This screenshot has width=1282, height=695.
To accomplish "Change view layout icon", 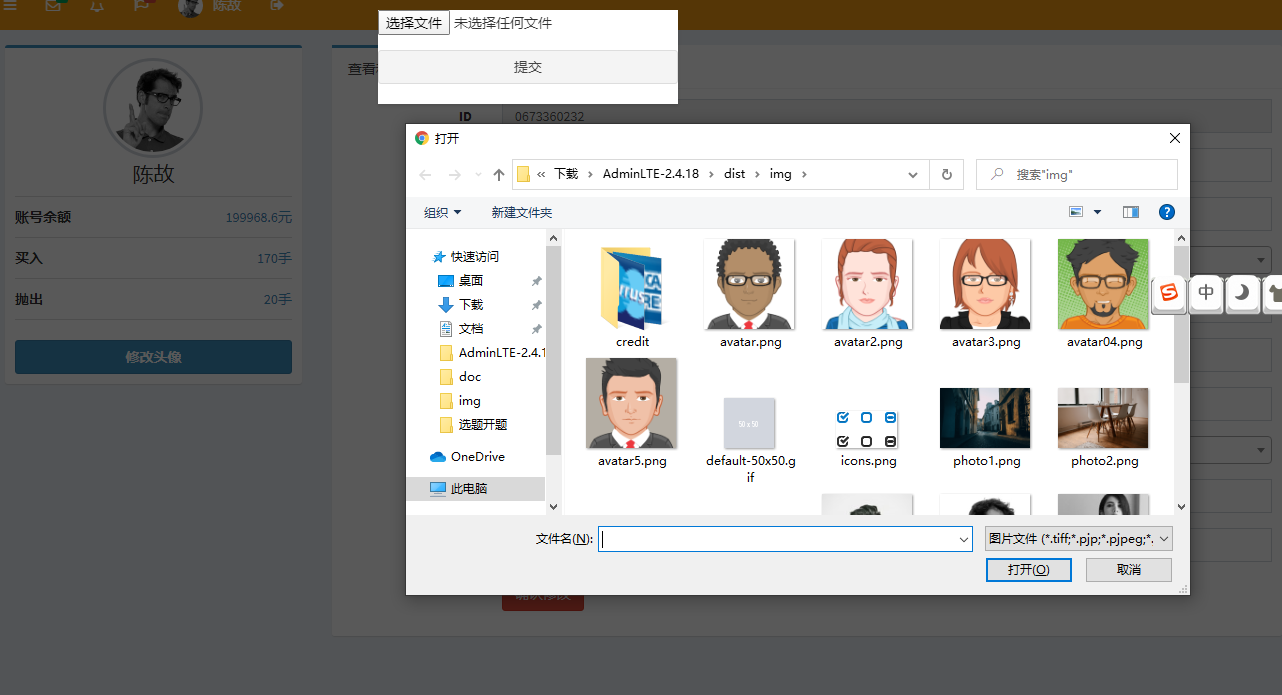I will (1076, 212).
